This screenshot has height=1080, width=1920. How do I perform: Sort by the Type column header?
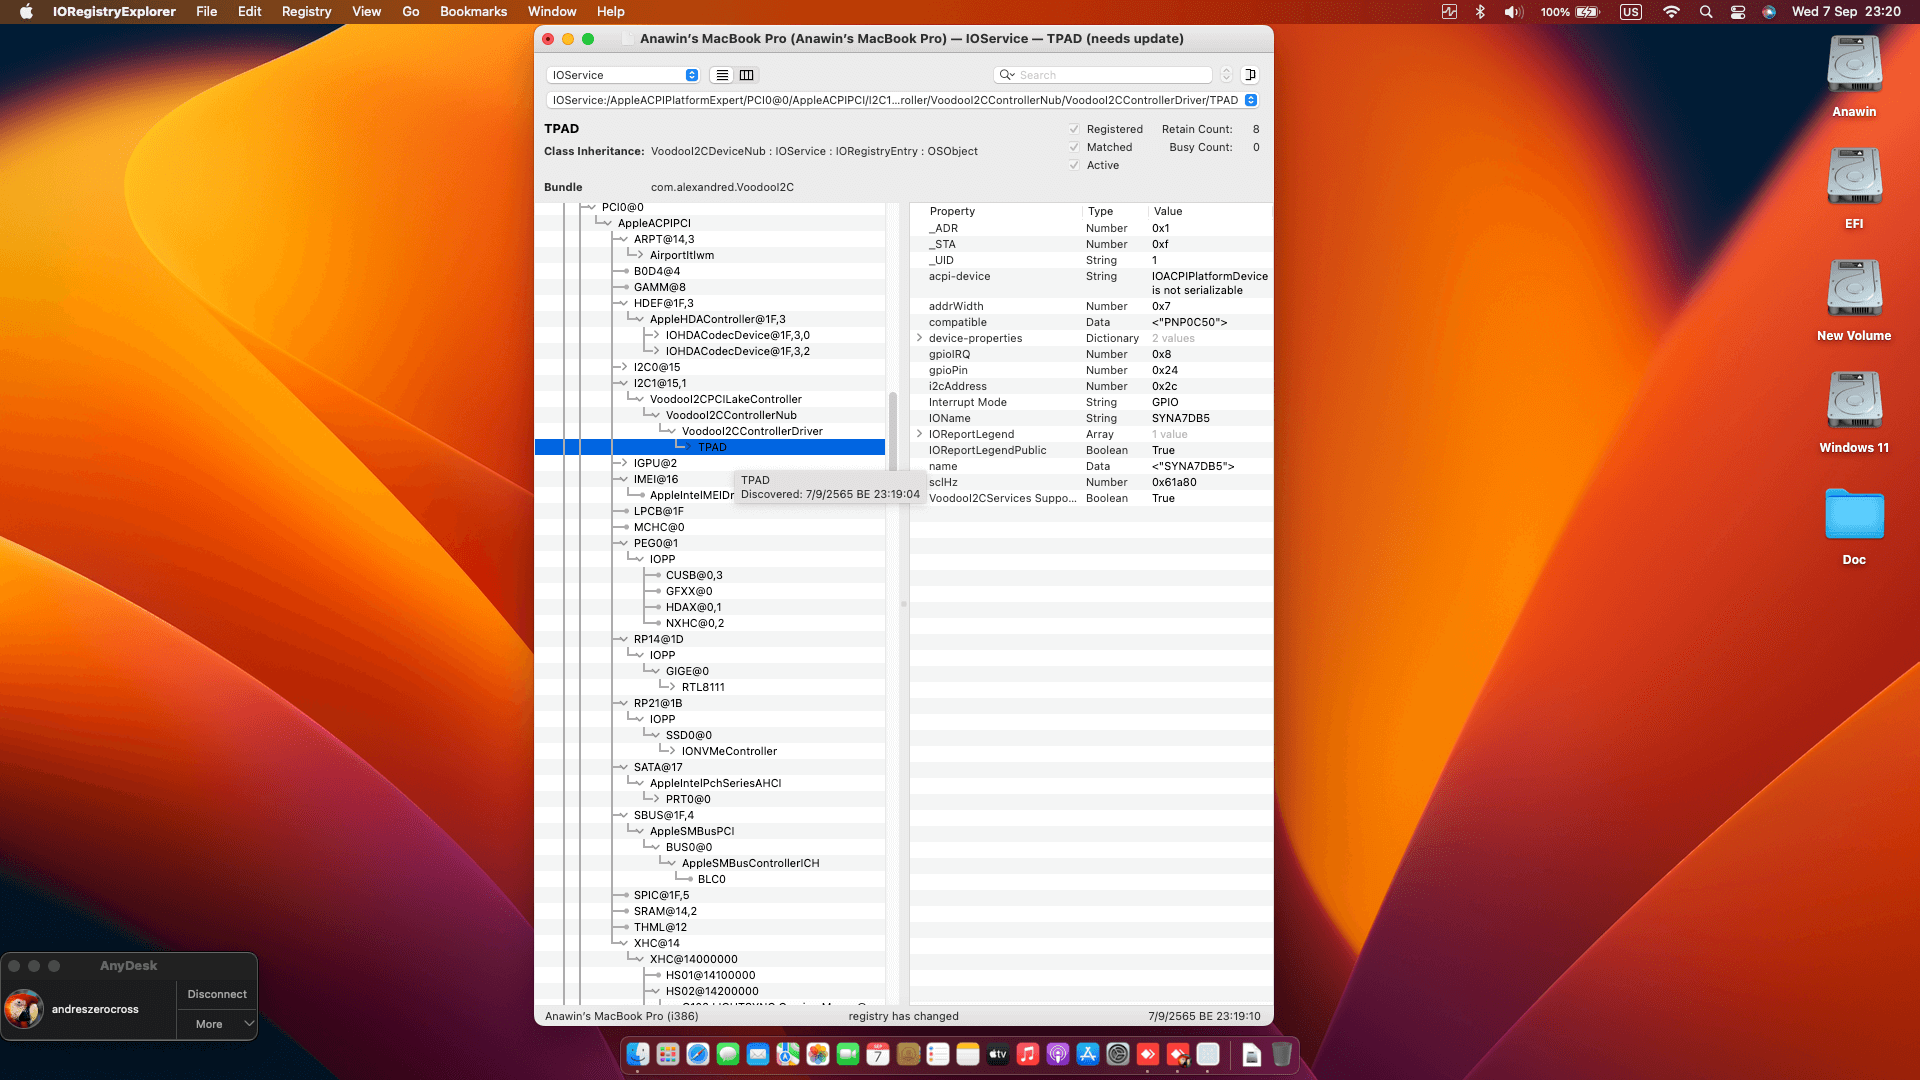1115,211
